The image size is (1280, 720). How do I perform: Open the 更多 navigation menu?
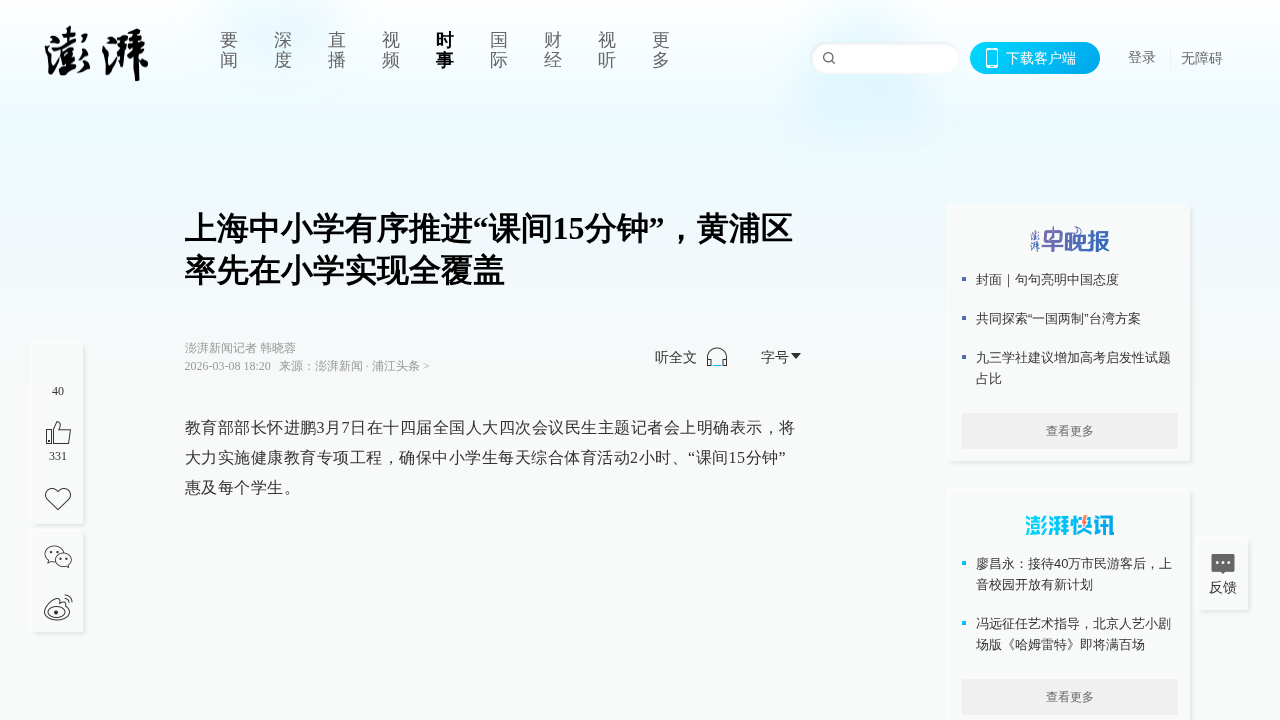[x=660, y=50]
